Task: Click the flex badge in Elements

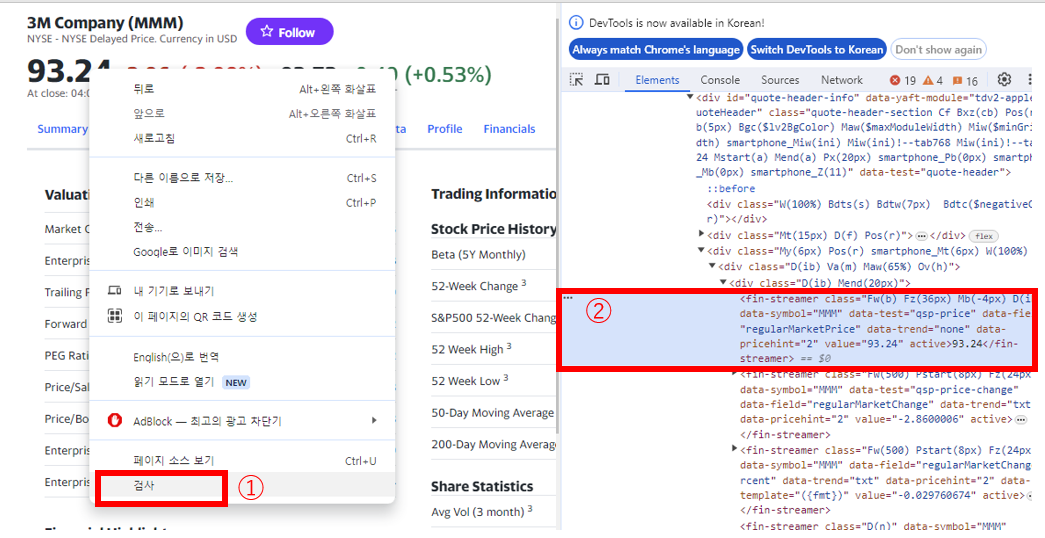Action: pos(984,236)
